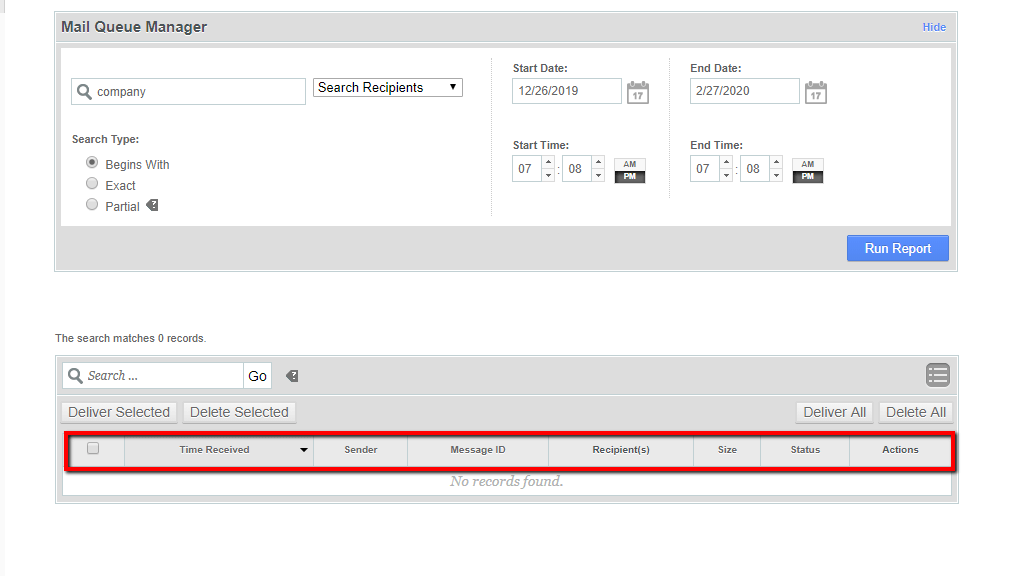Click the table view options icon
The width and height of the screenshot is (1024, 576).
(x=937, y=375)
